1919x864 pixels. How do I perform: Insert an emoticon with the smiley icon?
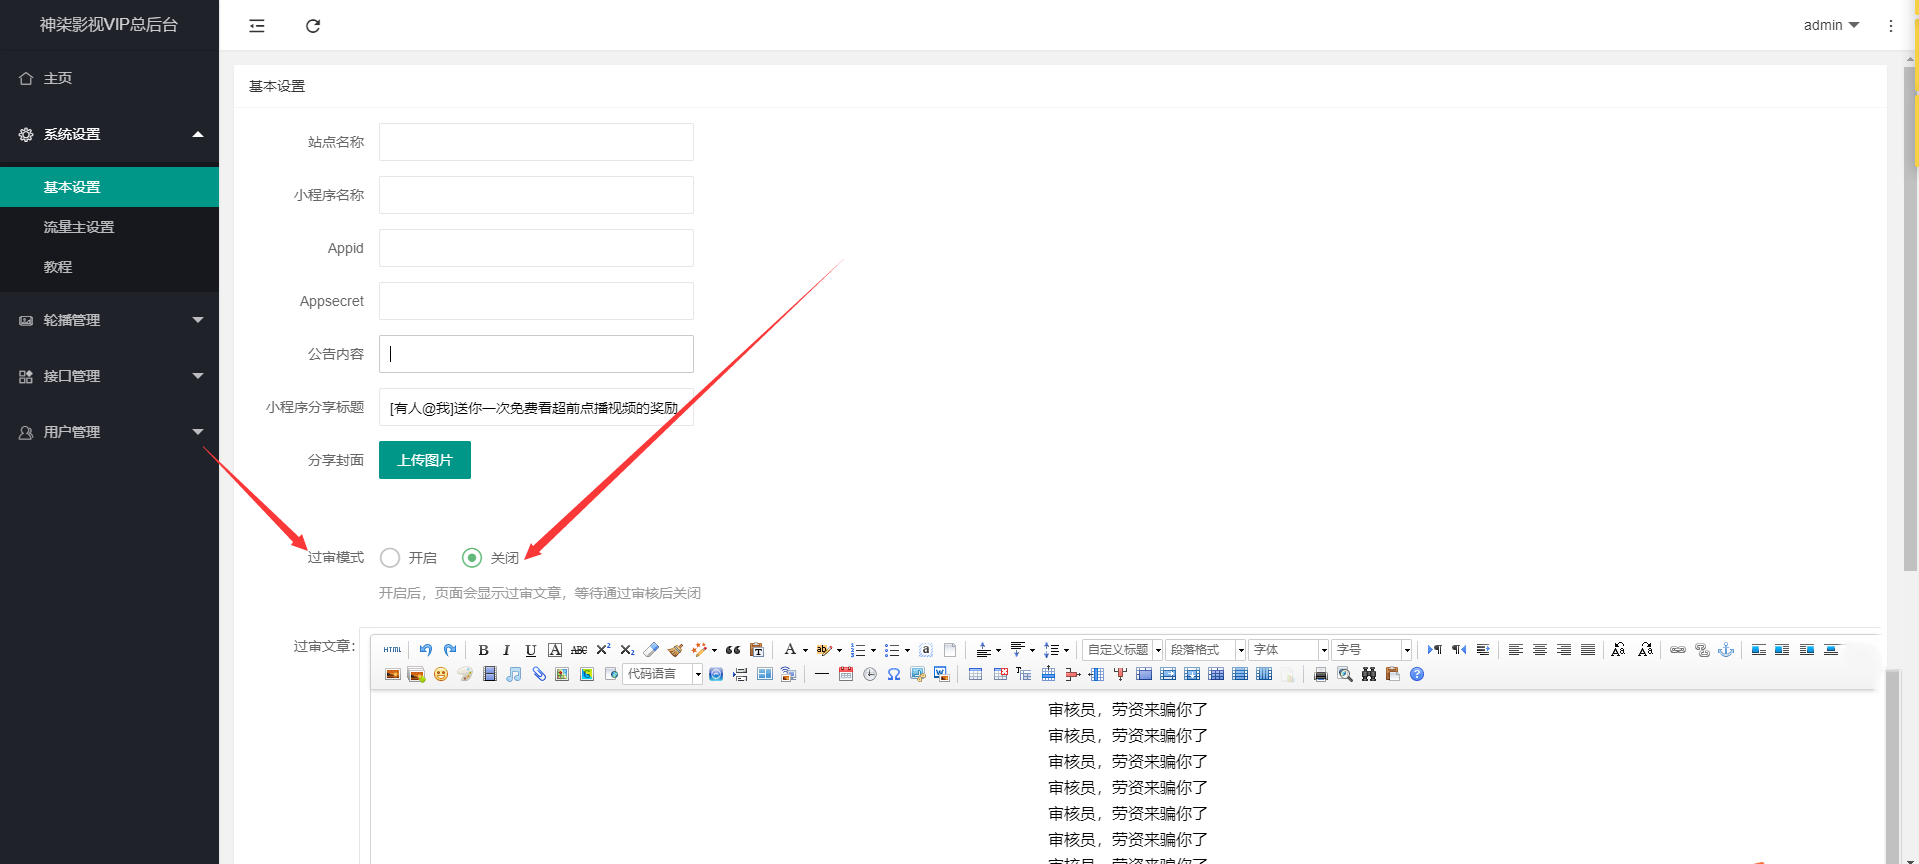point(441,674)
